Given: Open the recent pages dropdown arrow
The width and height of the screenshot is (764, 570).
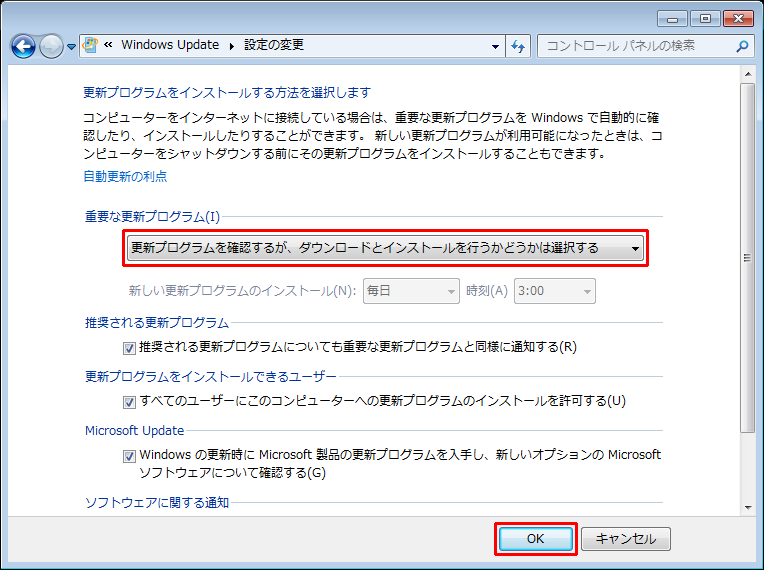Looking at the screenshot, I should tap(72, 47).
